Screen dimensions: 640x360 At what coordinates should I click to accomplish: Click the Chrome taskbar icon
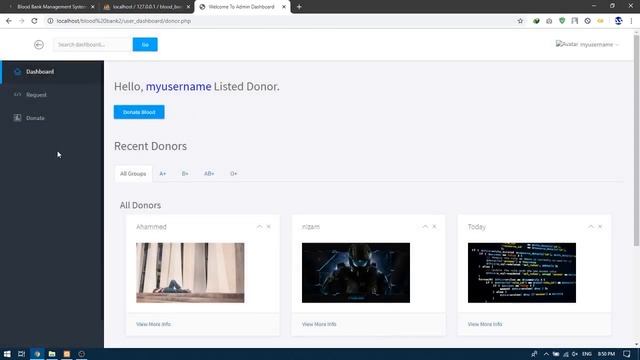pyautogui.click(x=37, y=354)
